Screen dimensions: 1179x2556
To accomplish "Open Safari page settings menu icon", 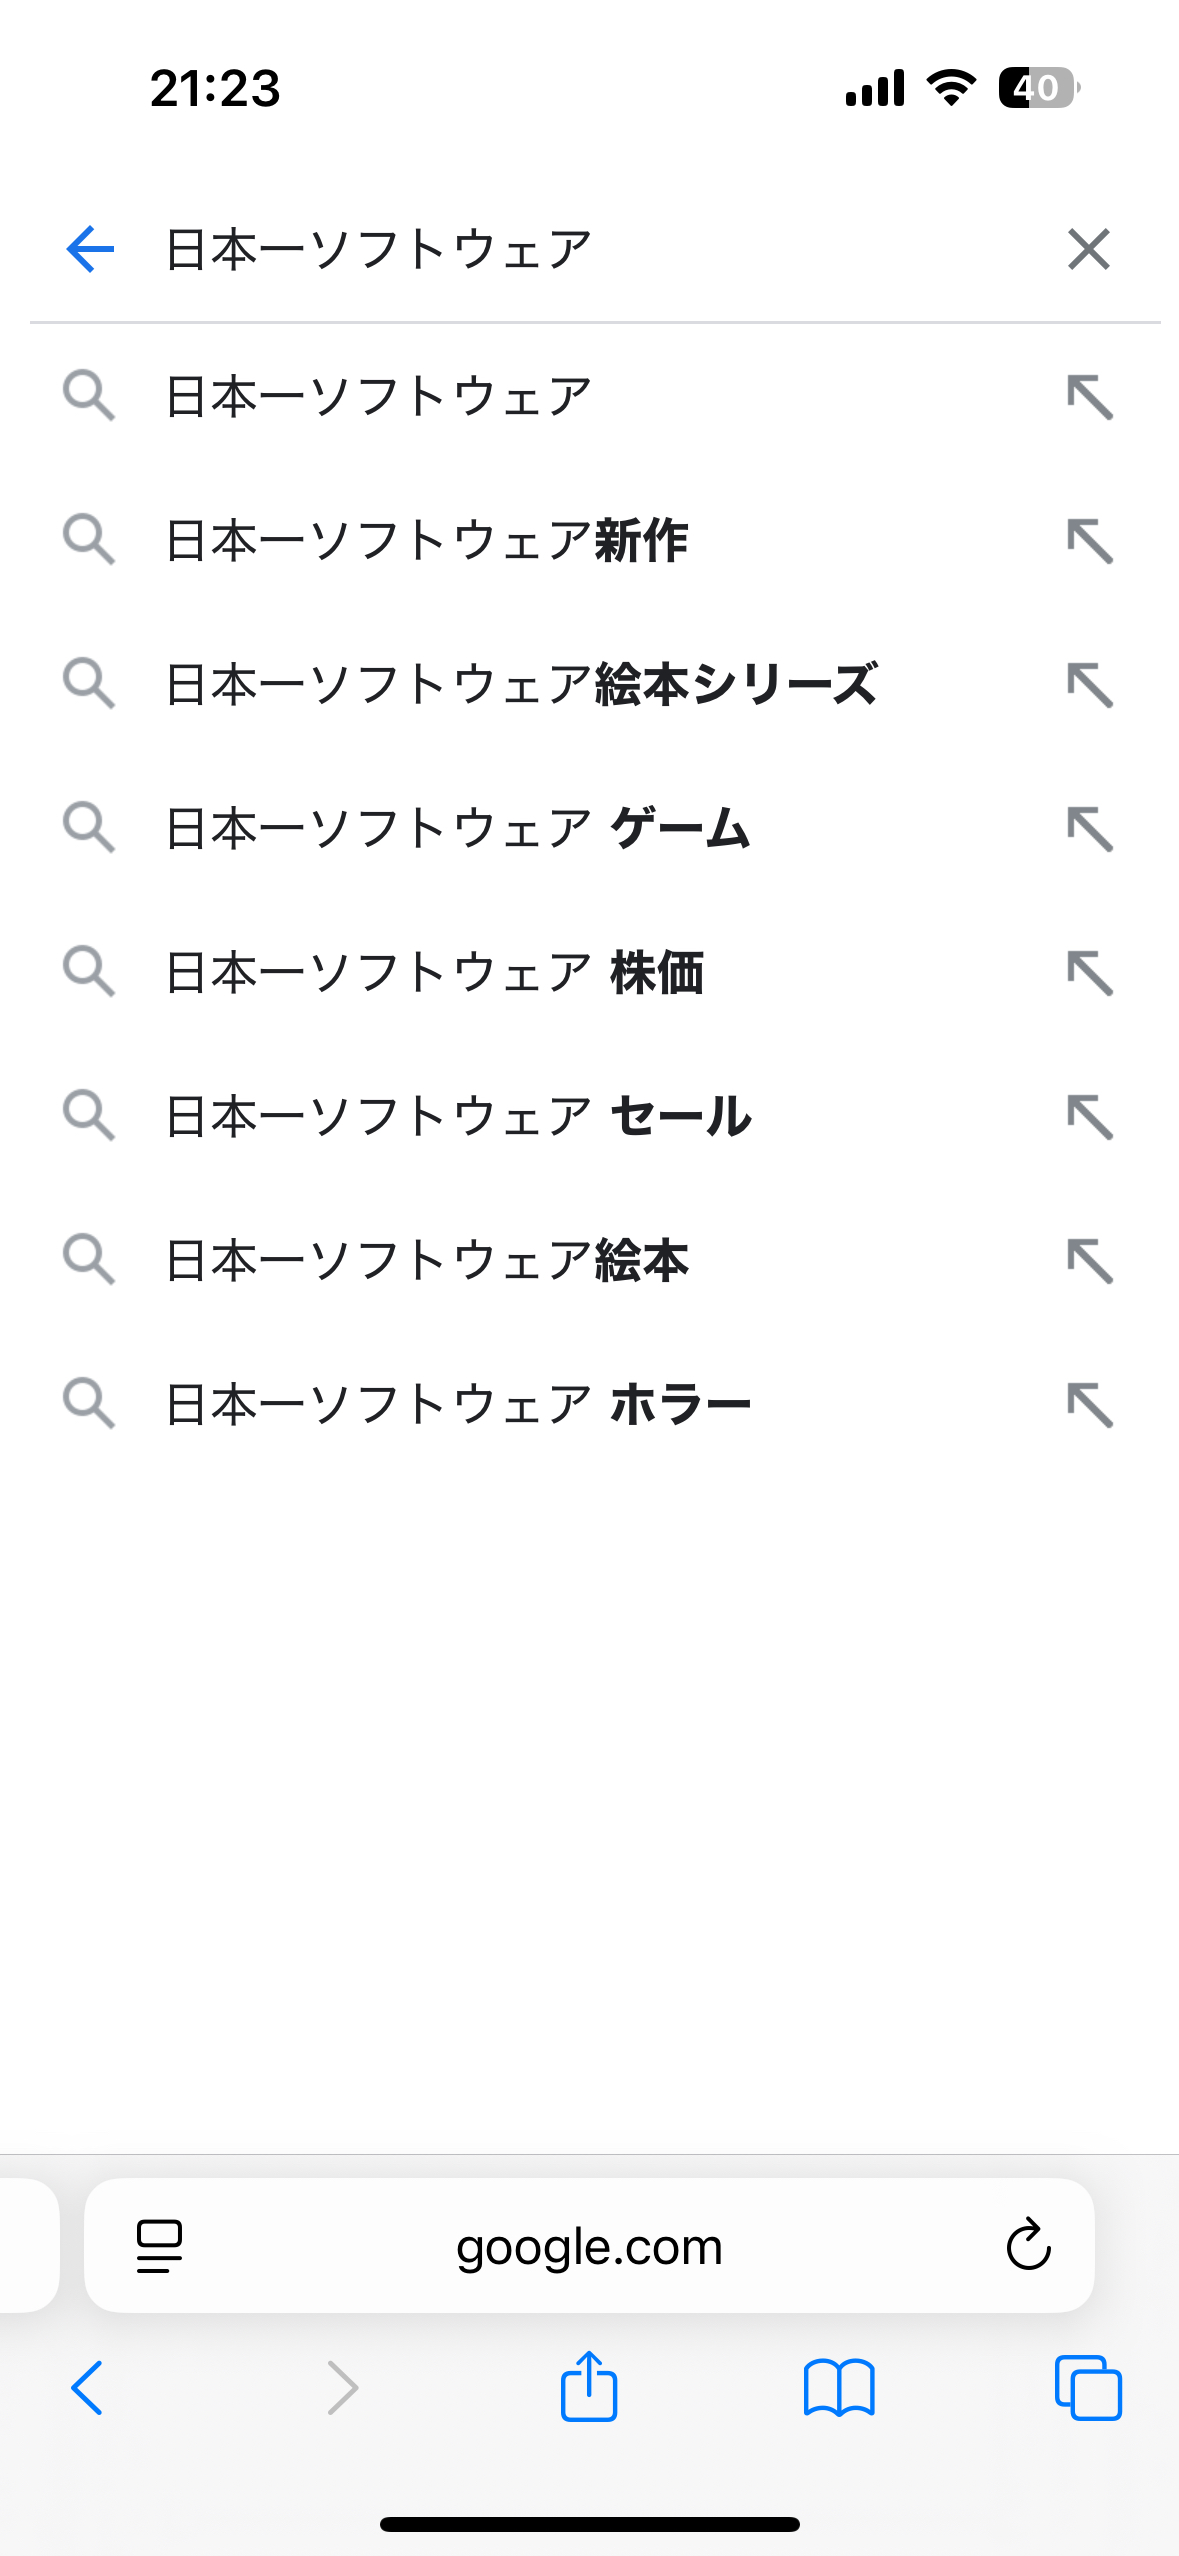I will [x=159, y=2246].
